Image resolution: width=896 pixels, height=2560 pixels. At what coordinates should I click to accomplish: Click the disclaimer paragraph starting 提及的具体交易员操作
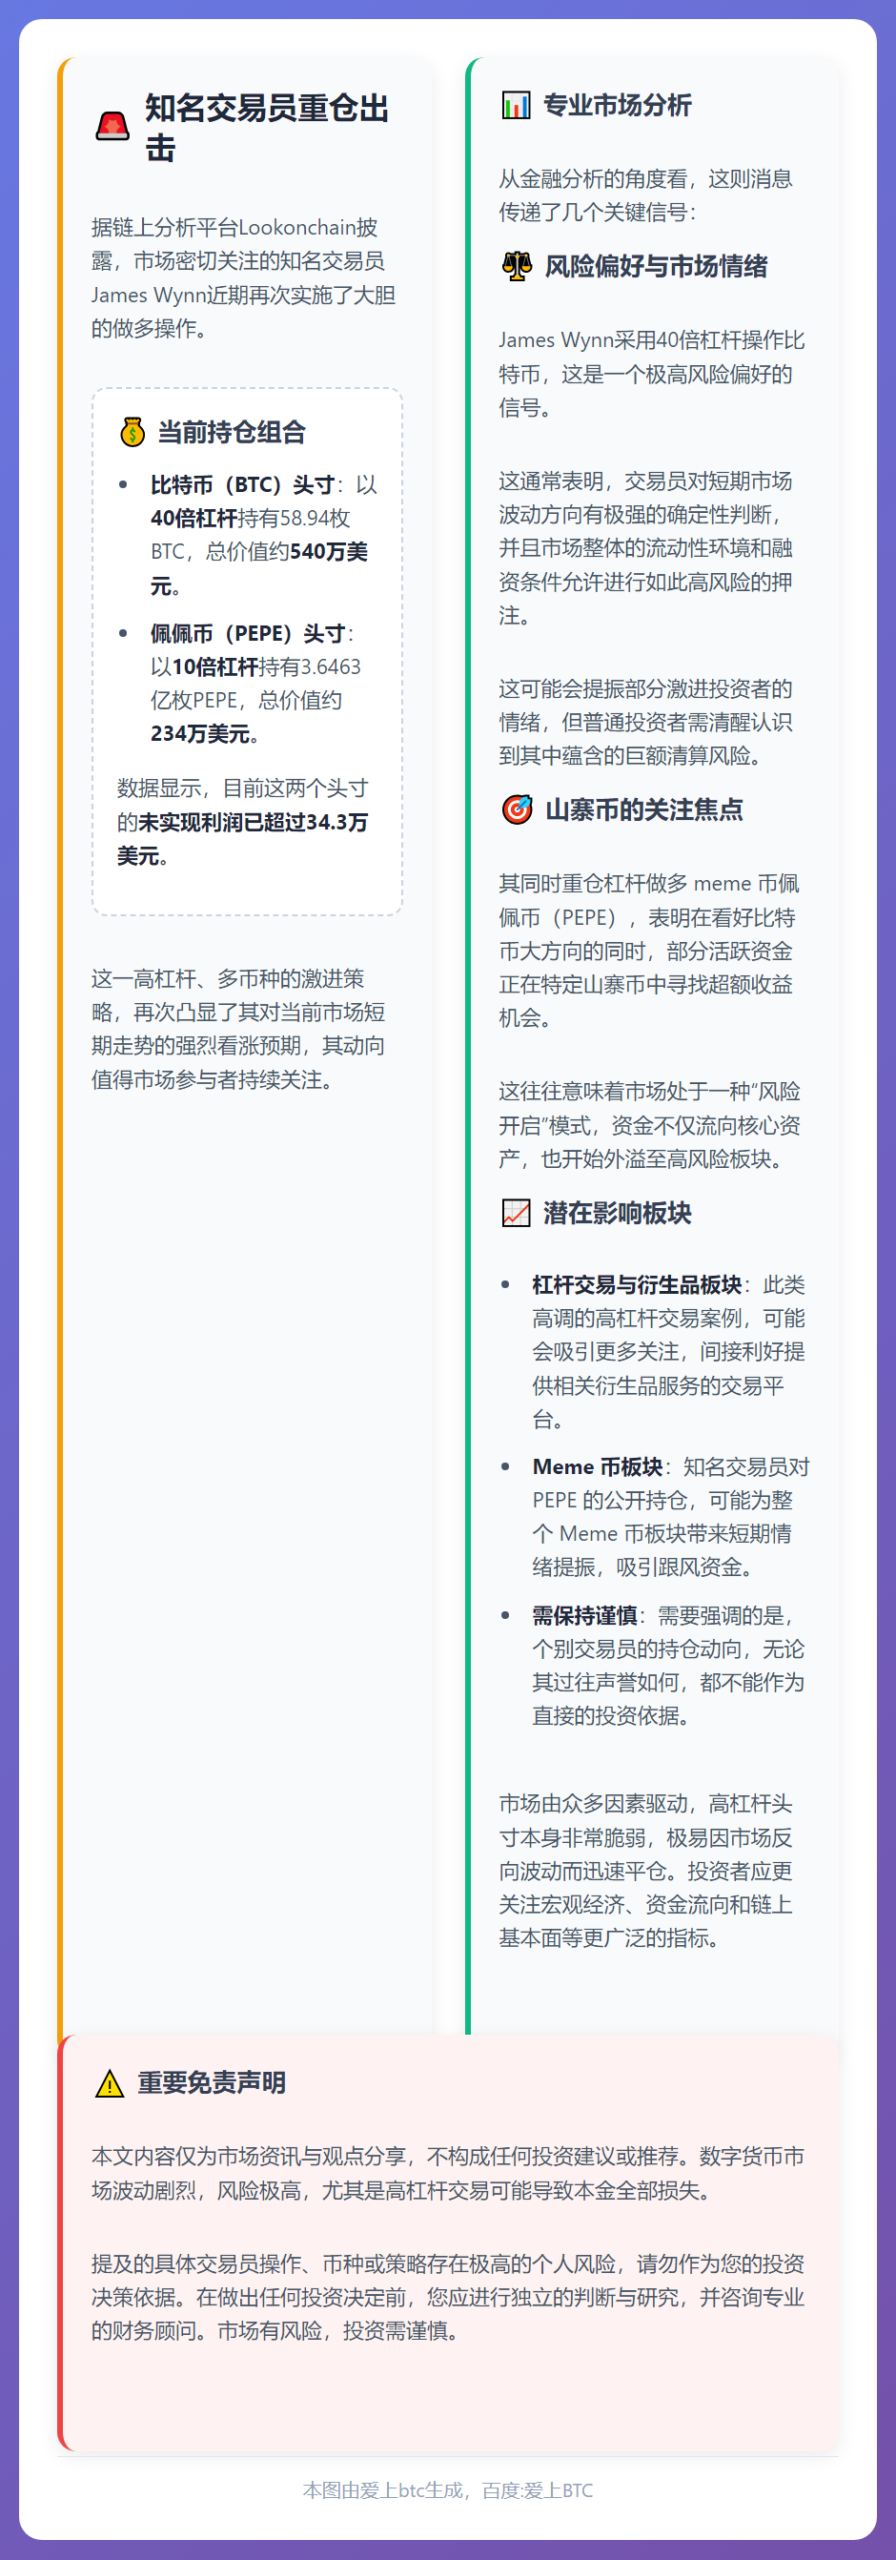[x=448, y=2298]
